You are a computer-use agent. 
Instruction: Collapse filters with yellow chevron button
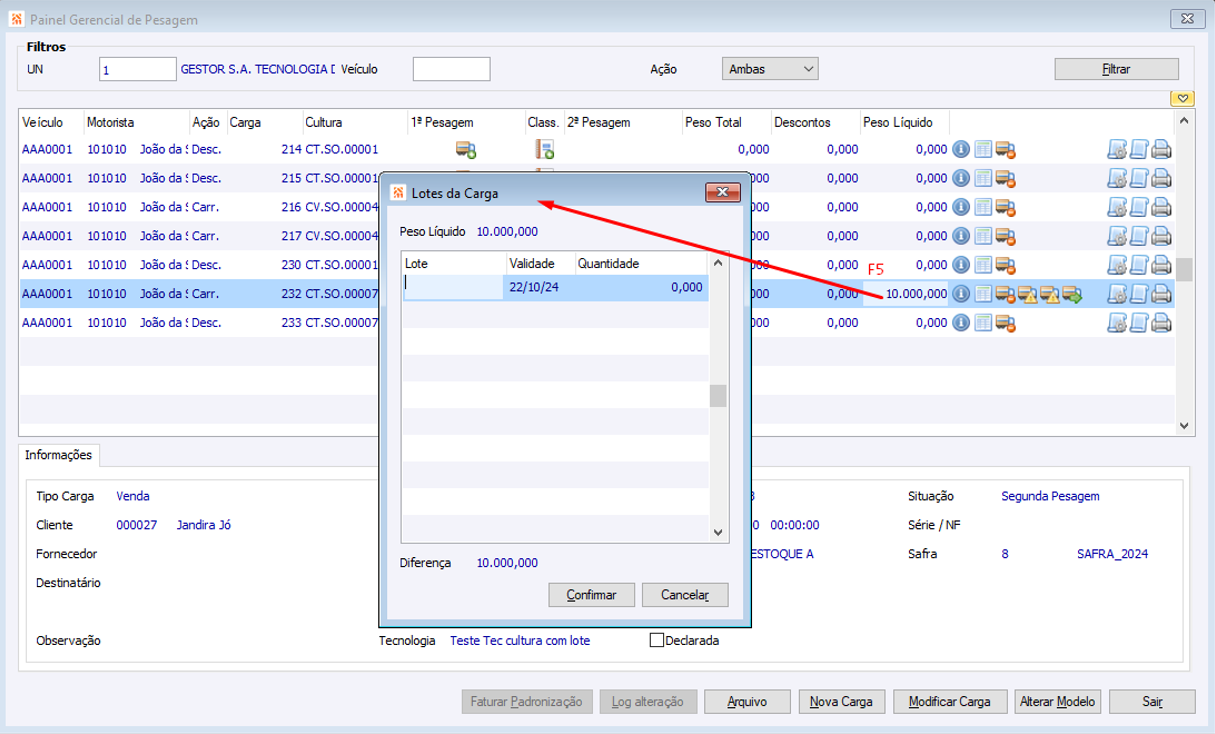pos(1183,98)
